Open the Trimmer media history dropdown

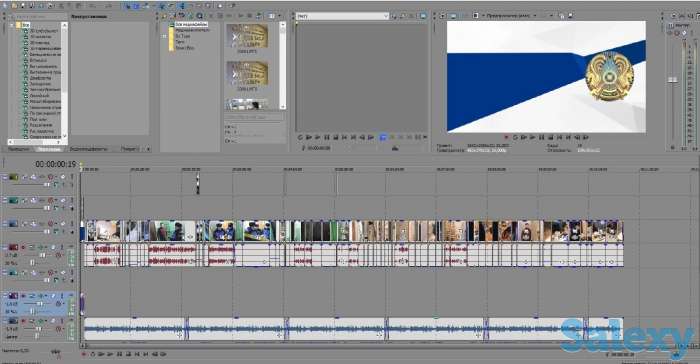click(386, 16)
